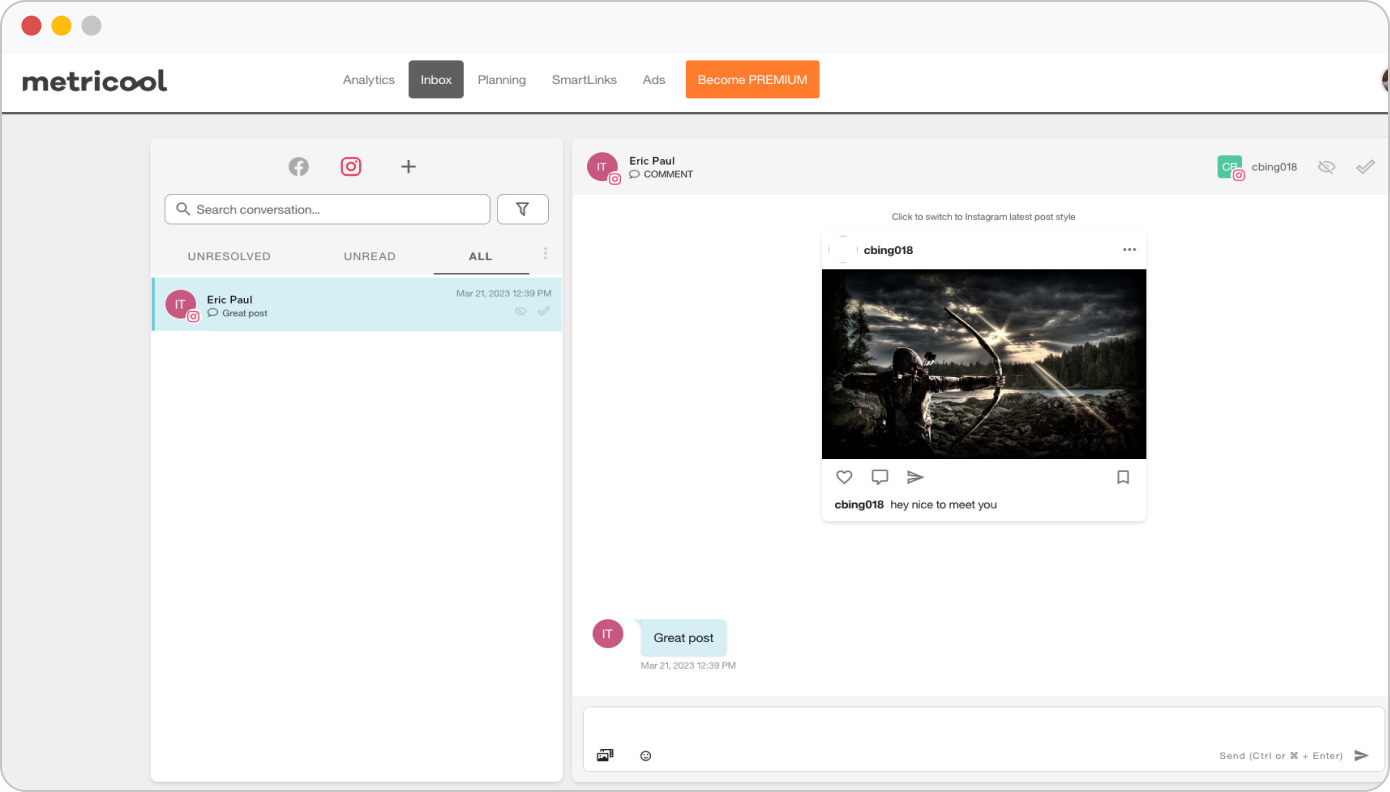The width and height of the screenshot is (1390, 792).
Task: Switch to the UNREAD tab
Action: tap(369, 256)
